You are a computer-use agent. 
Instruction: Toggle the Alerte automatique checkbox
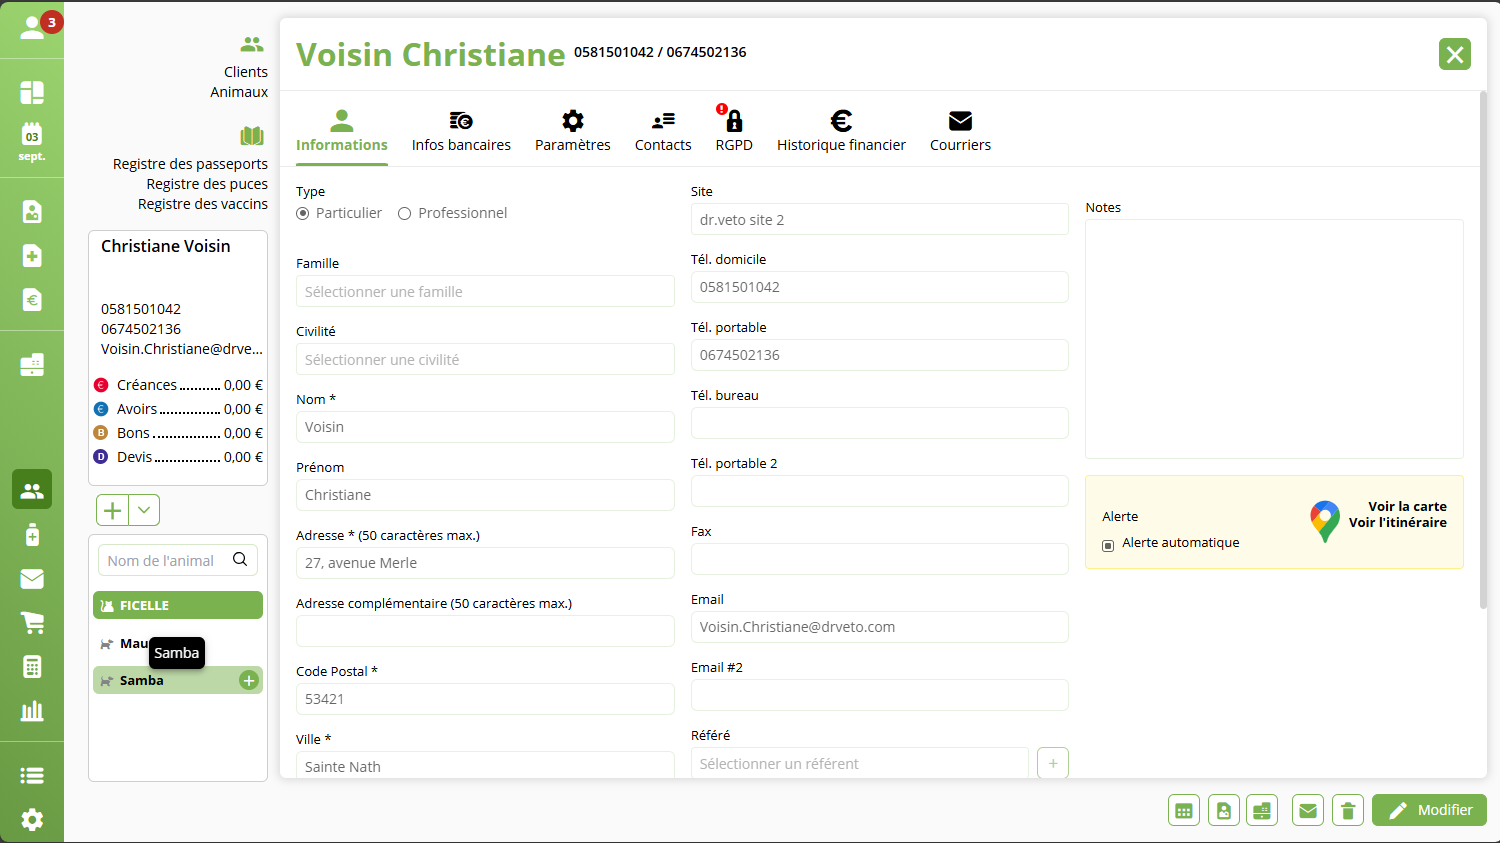point(1108,545)
